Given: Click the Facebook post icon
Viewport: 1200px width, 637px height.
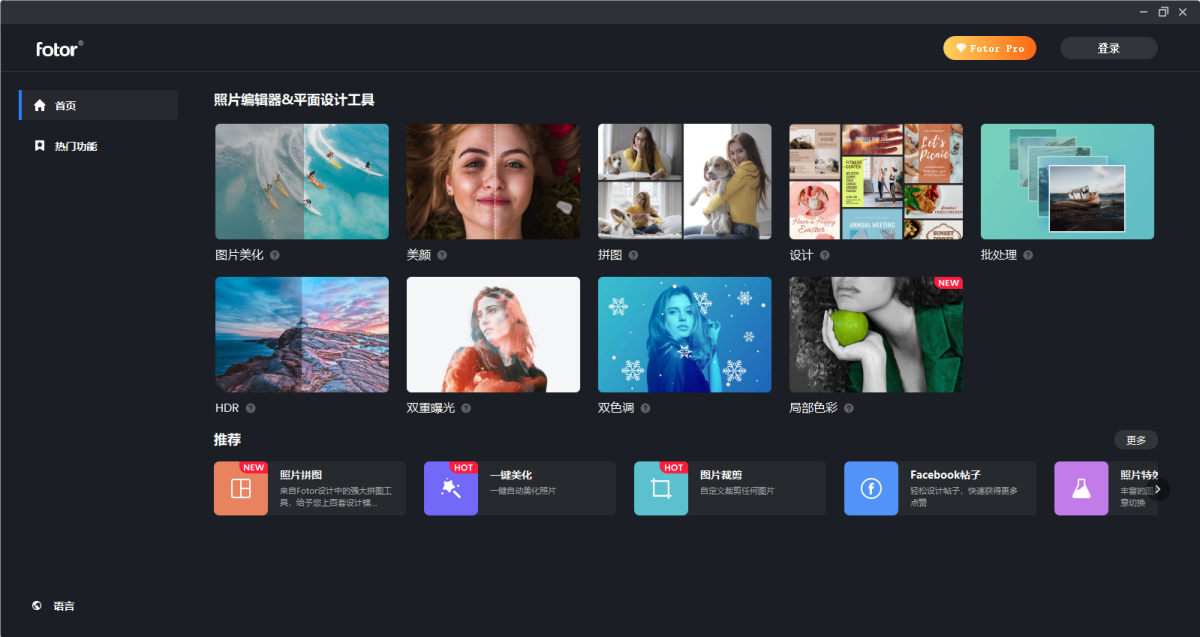Looking at the screenshot, I should click(871, 488).
